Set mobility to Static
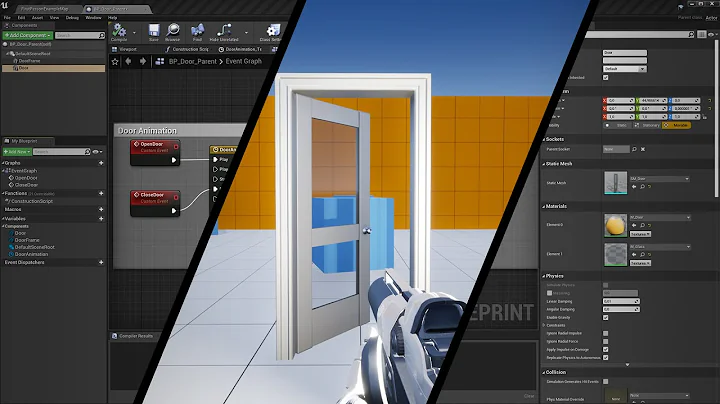 pos(617,125)
